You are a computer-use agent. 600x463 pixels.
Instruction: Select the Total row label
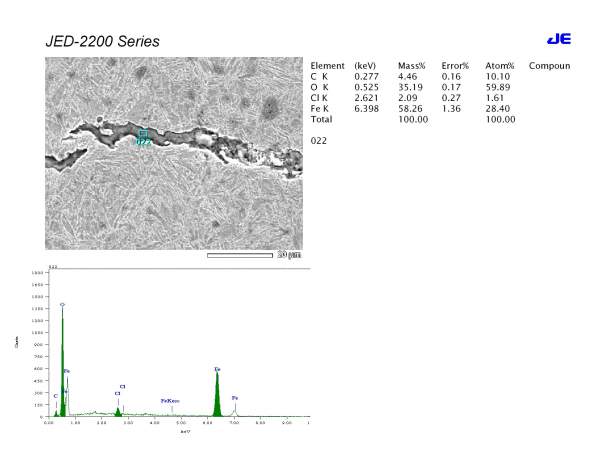point(321,119)
